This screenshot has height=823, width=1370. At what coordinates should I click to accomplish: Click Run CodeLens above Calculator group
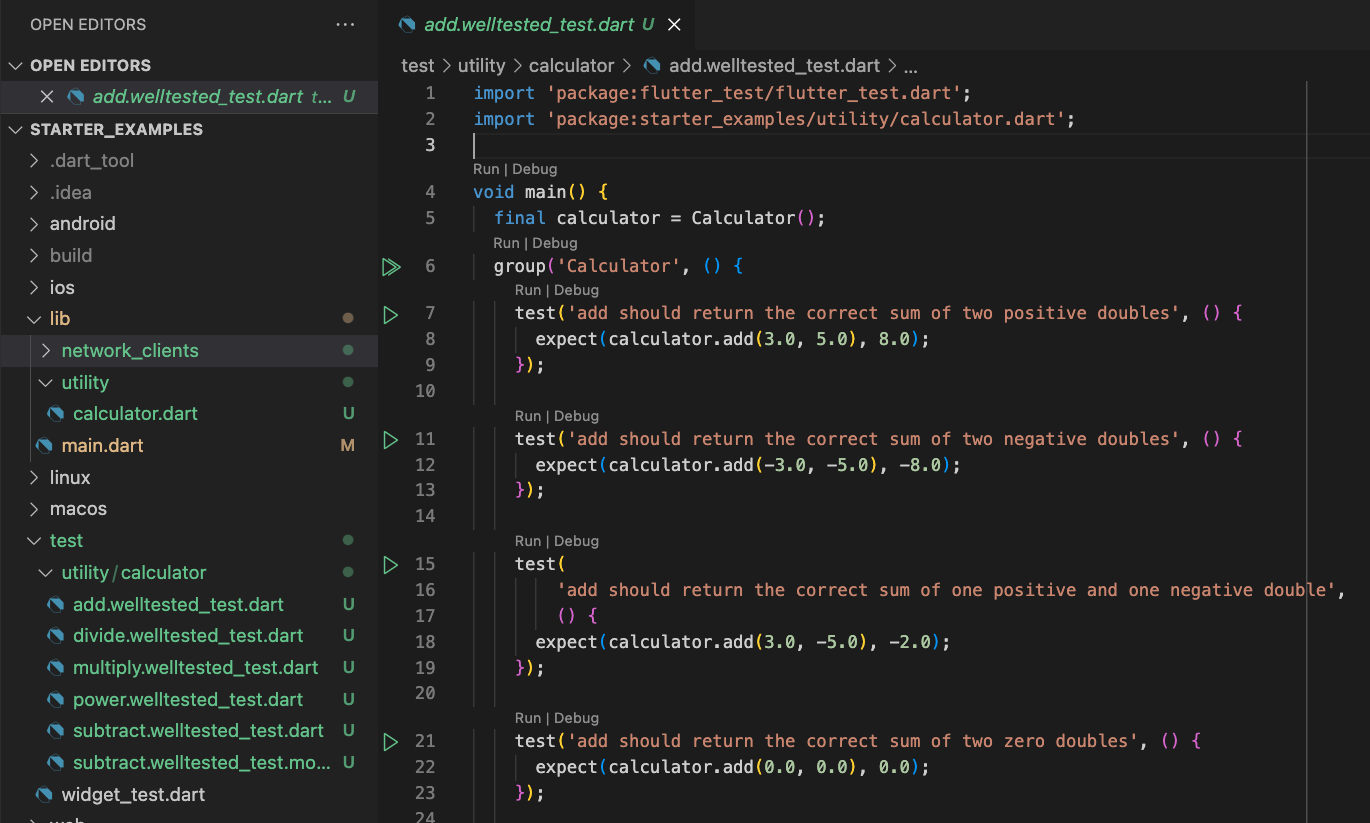click(x=506, y=243)
